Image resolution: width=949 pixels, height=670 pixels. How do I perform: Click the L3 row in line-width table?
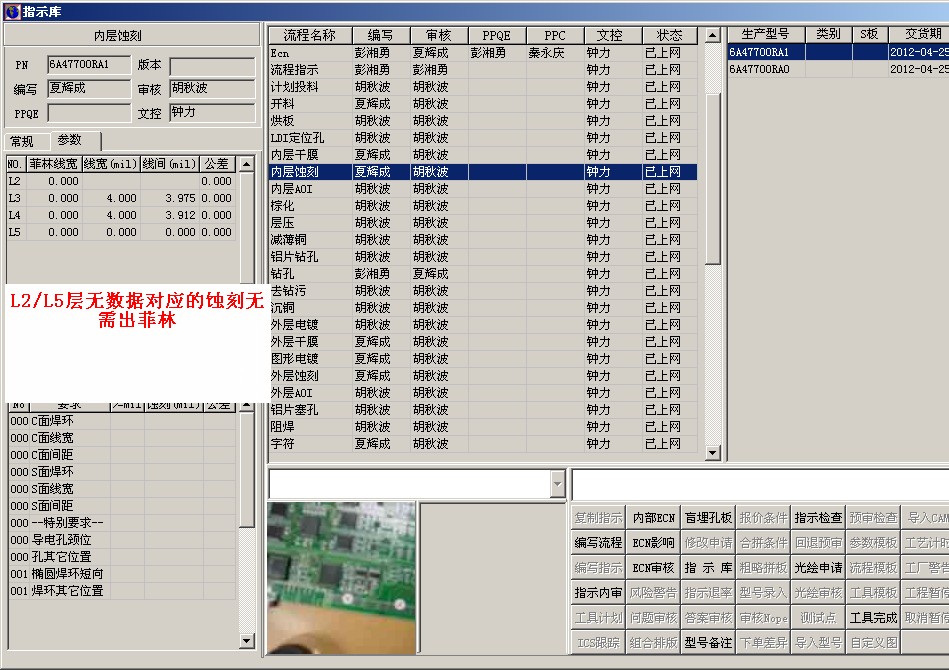click(120, 198)
